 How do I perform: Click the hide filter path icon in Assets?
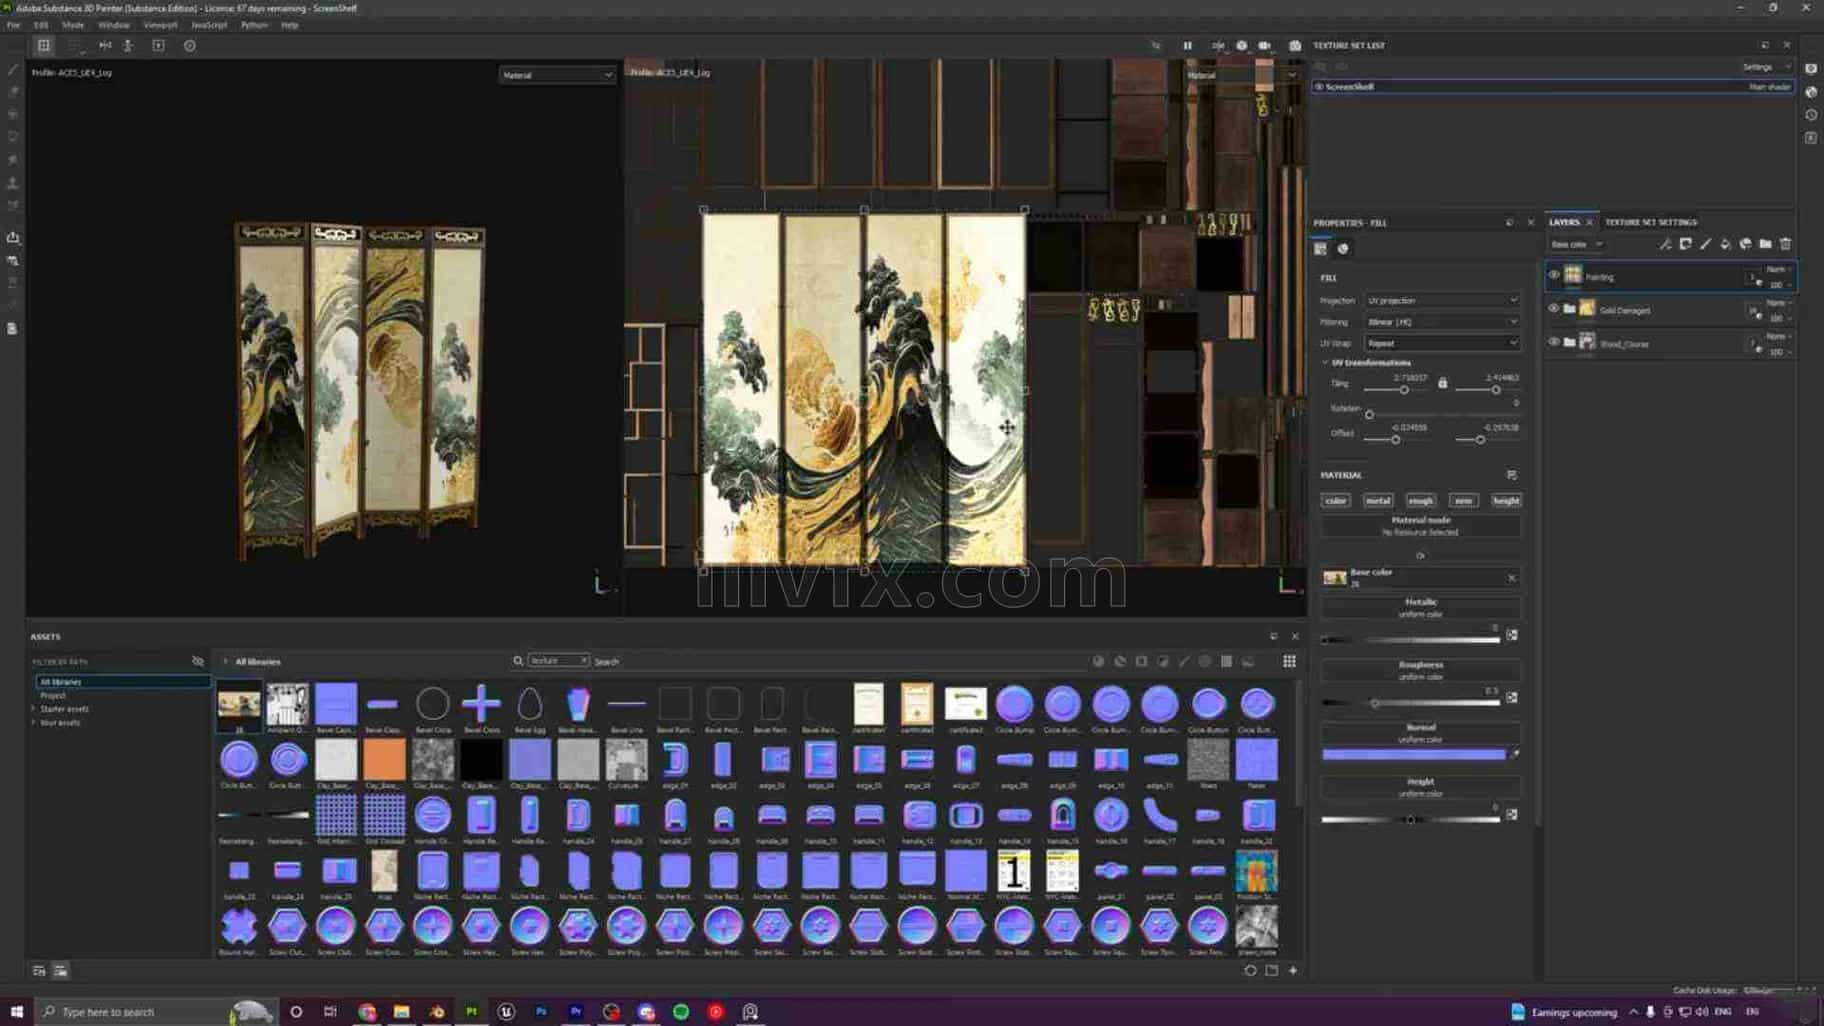point(198,661)
